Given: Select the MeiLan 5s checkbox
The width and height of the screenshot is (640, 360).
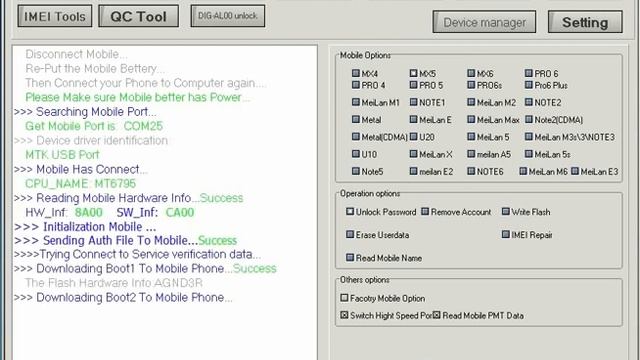Looking at the screenshot, I should (x=529, y=154).
